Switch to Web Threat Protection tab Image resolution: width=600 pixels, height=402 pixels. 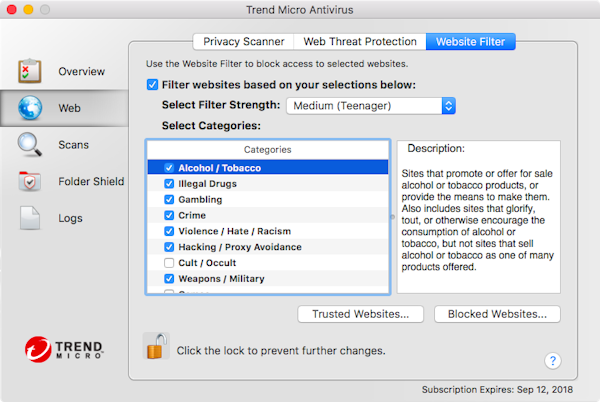(x=361, y=42)
